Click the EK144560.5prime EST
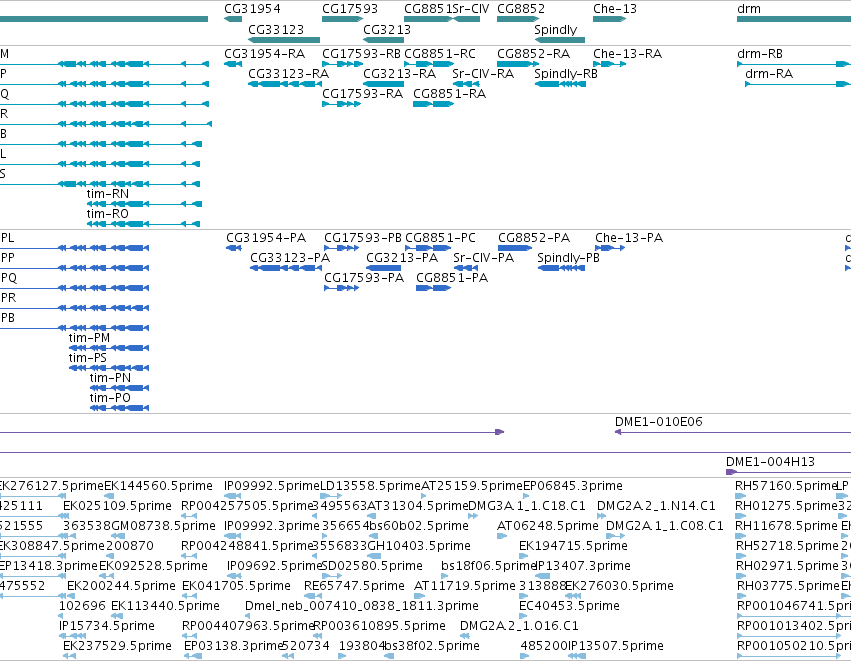 (x=109, y=496)
